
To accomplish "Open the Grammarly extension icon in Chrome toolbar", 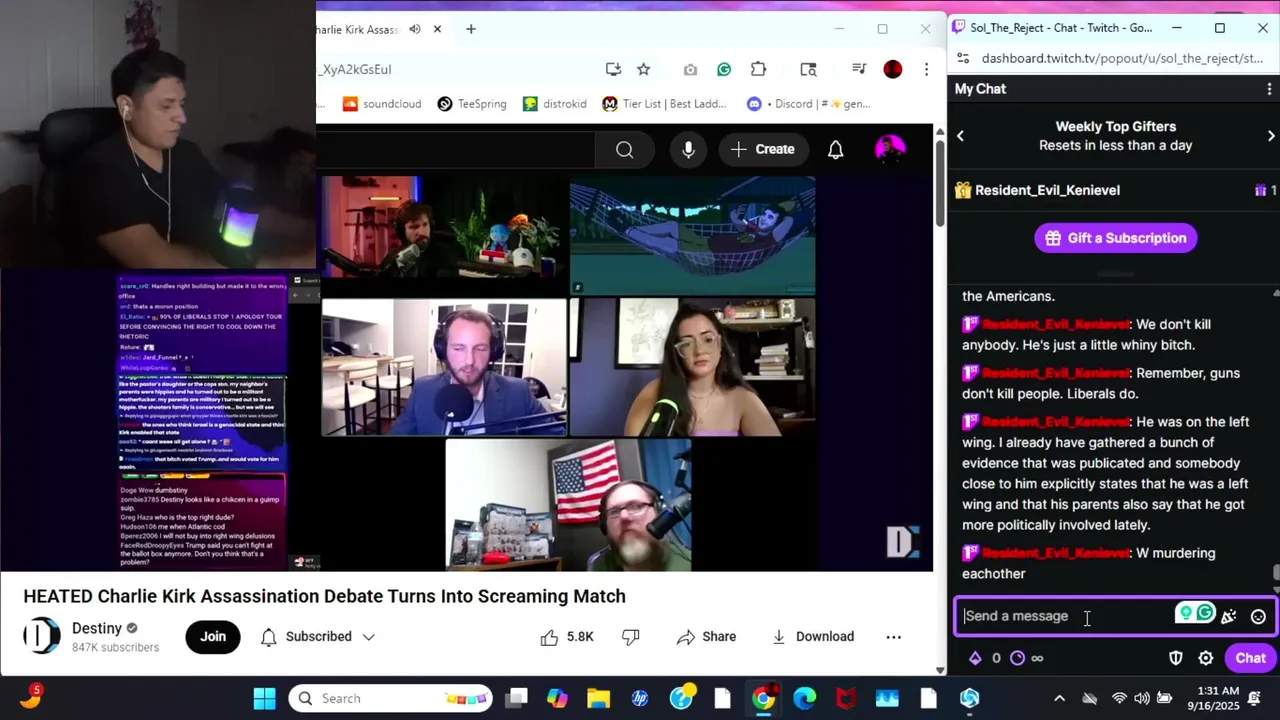I will pos(724,69).
